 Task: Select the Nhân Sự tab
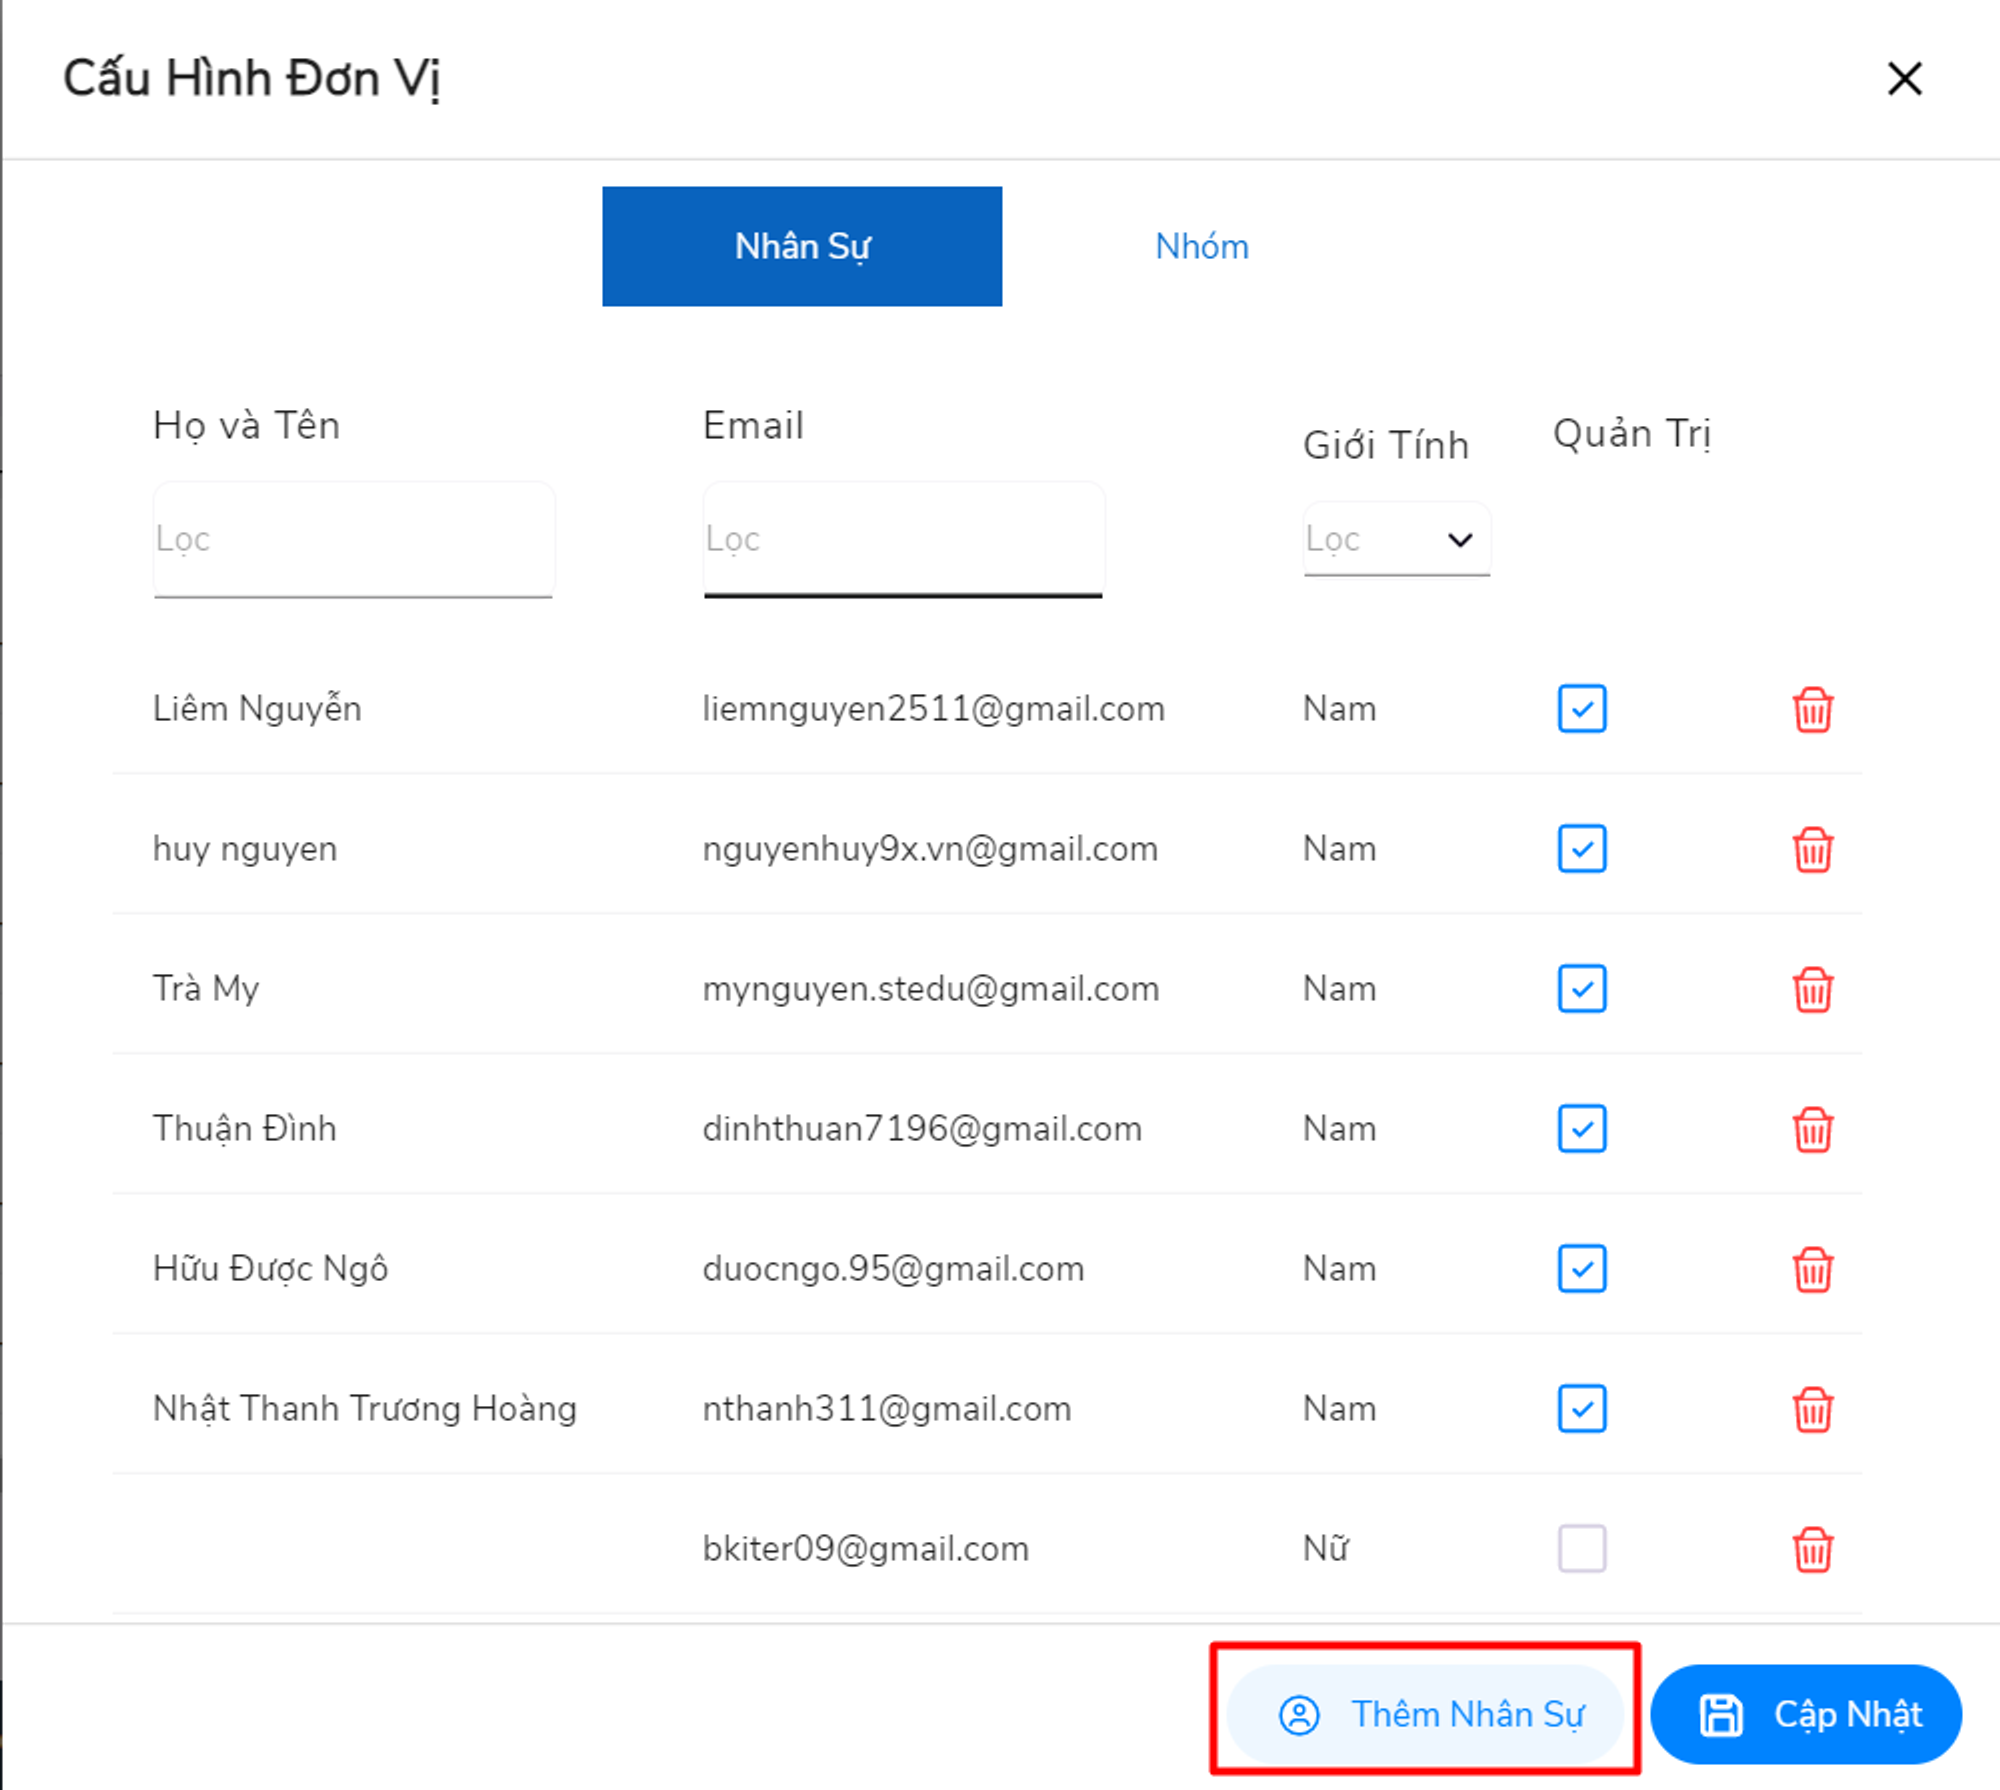(x=802, y=246)
